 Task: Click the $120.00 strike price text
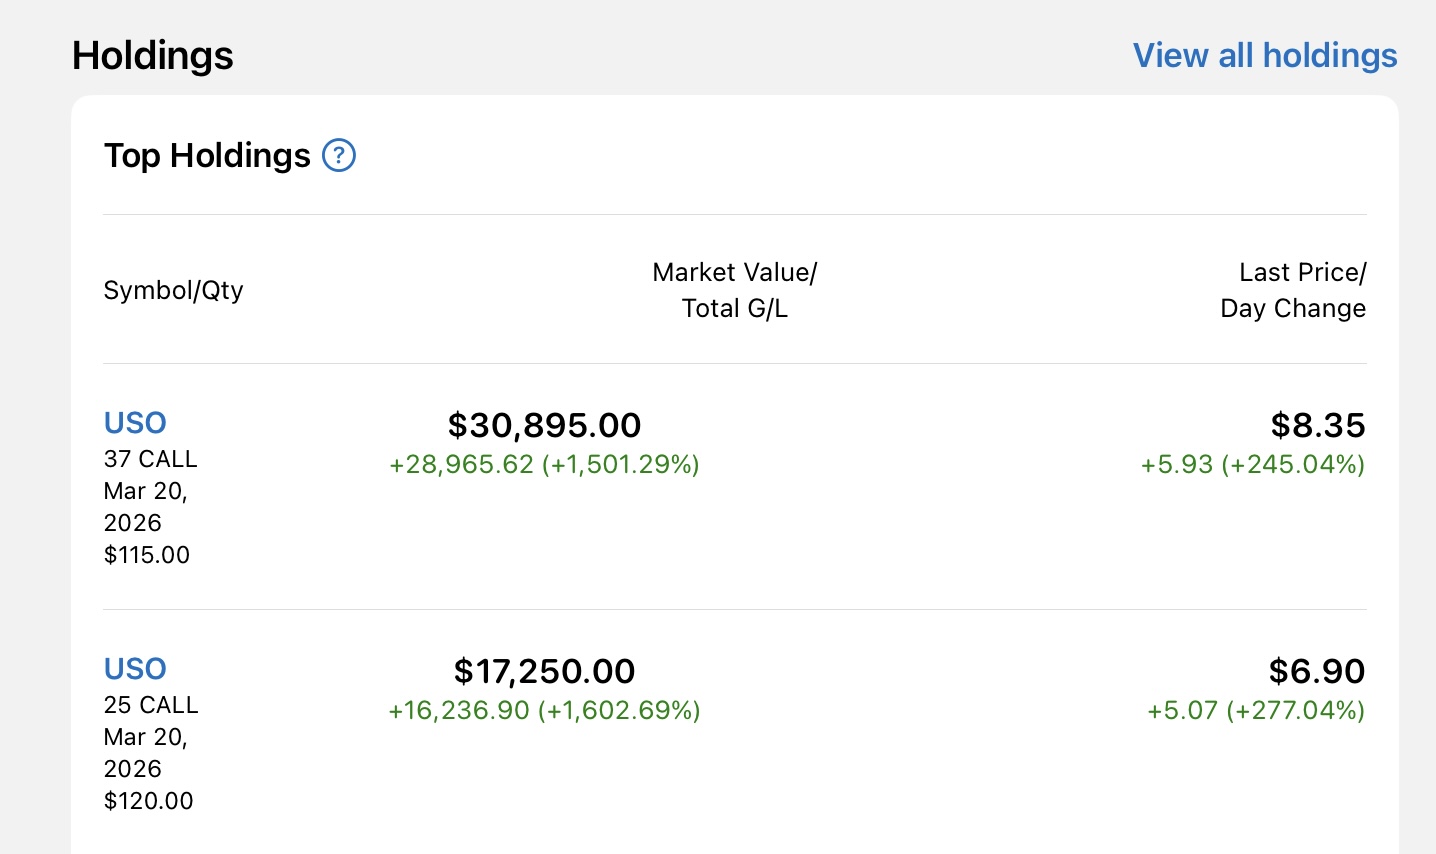point(149,801)
